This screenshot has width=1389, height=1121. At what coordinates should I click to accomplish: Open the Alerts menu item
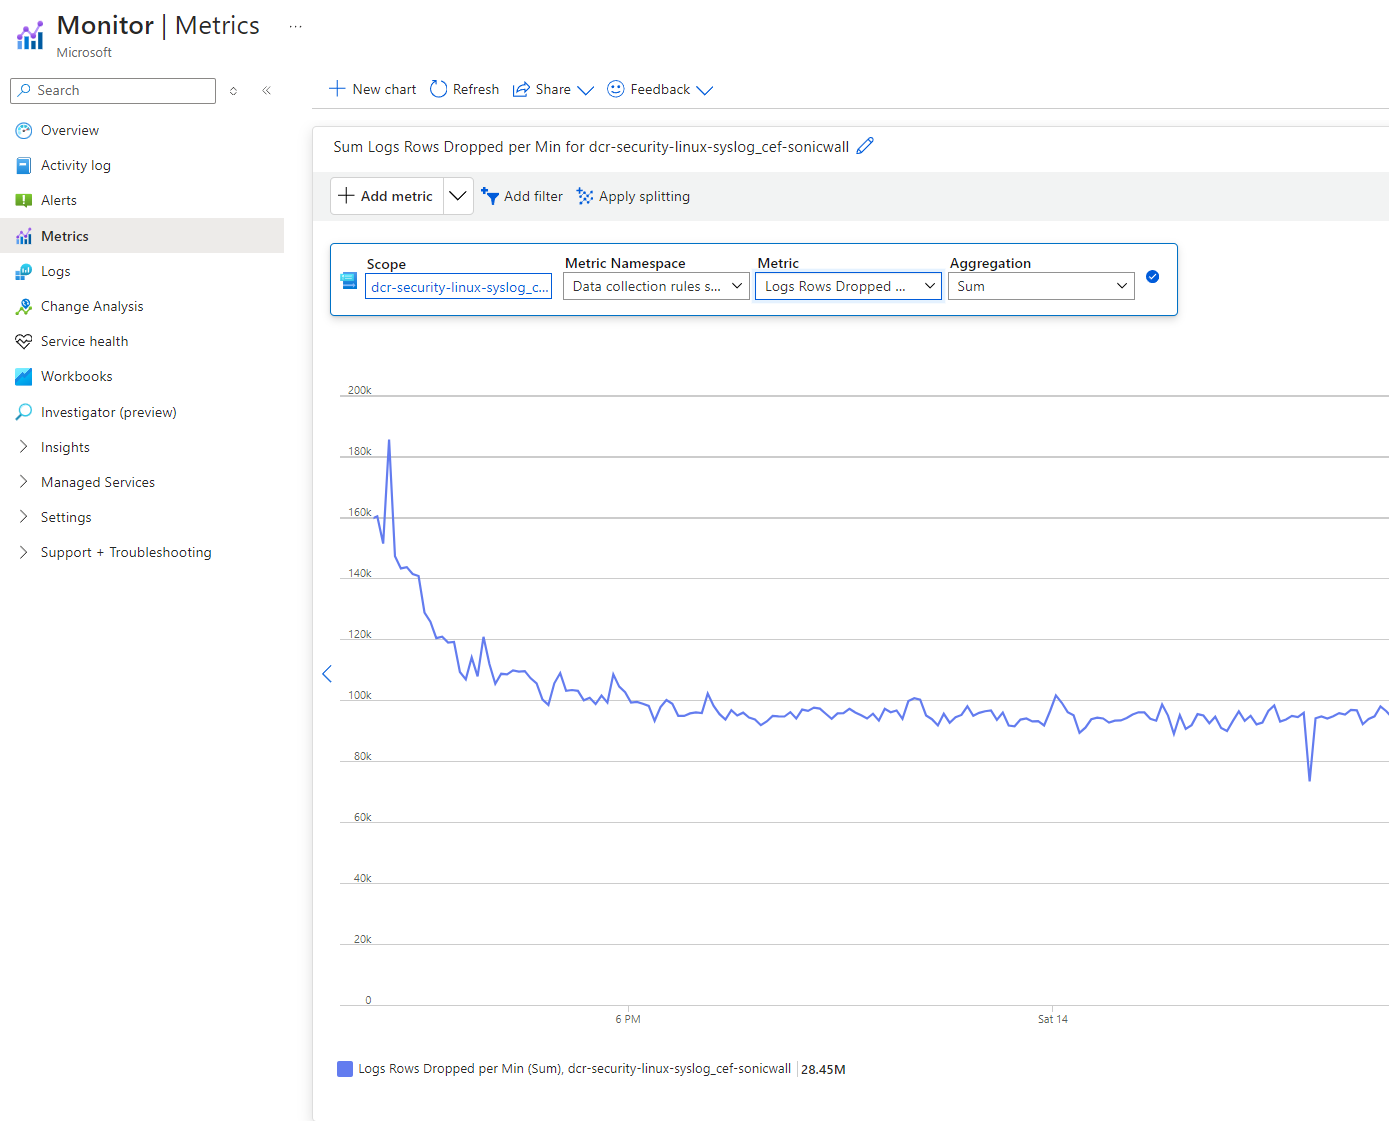pos(58,200)
